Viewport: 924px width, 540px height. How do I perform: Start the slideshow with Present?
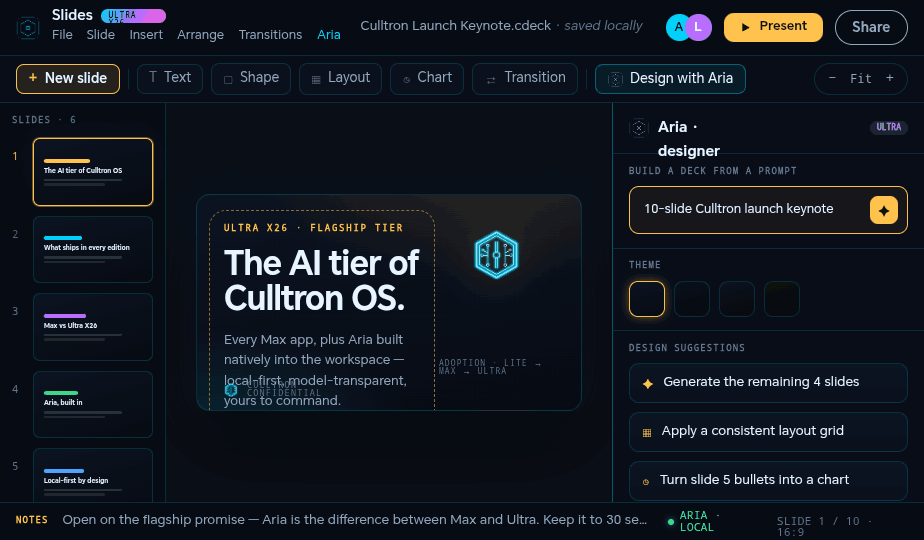coord(773,27)
